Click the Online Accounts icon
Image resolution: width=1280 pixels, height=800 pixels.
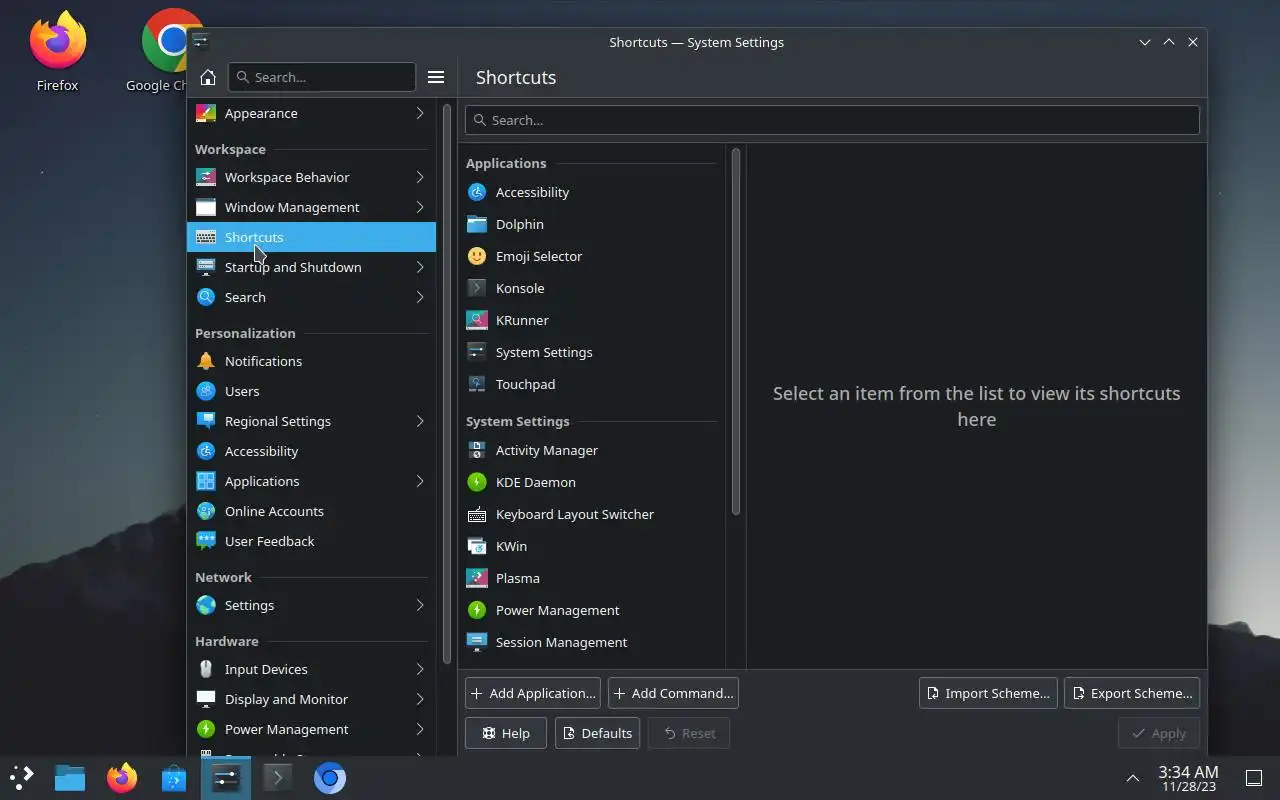[x=206, y=511]
